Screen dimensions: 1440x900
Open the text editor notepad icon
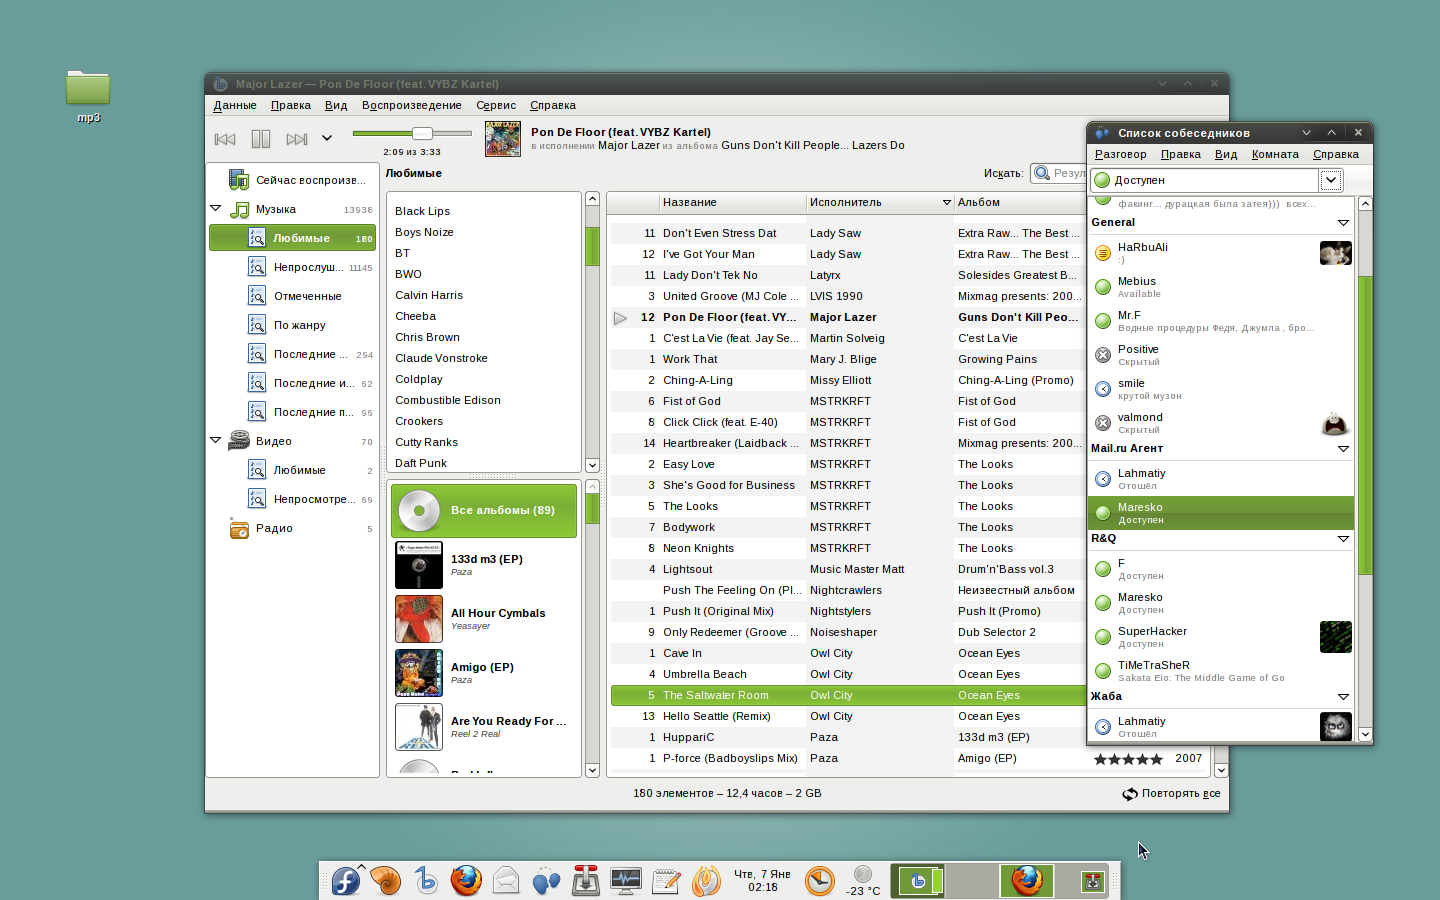tap(666, 881)
